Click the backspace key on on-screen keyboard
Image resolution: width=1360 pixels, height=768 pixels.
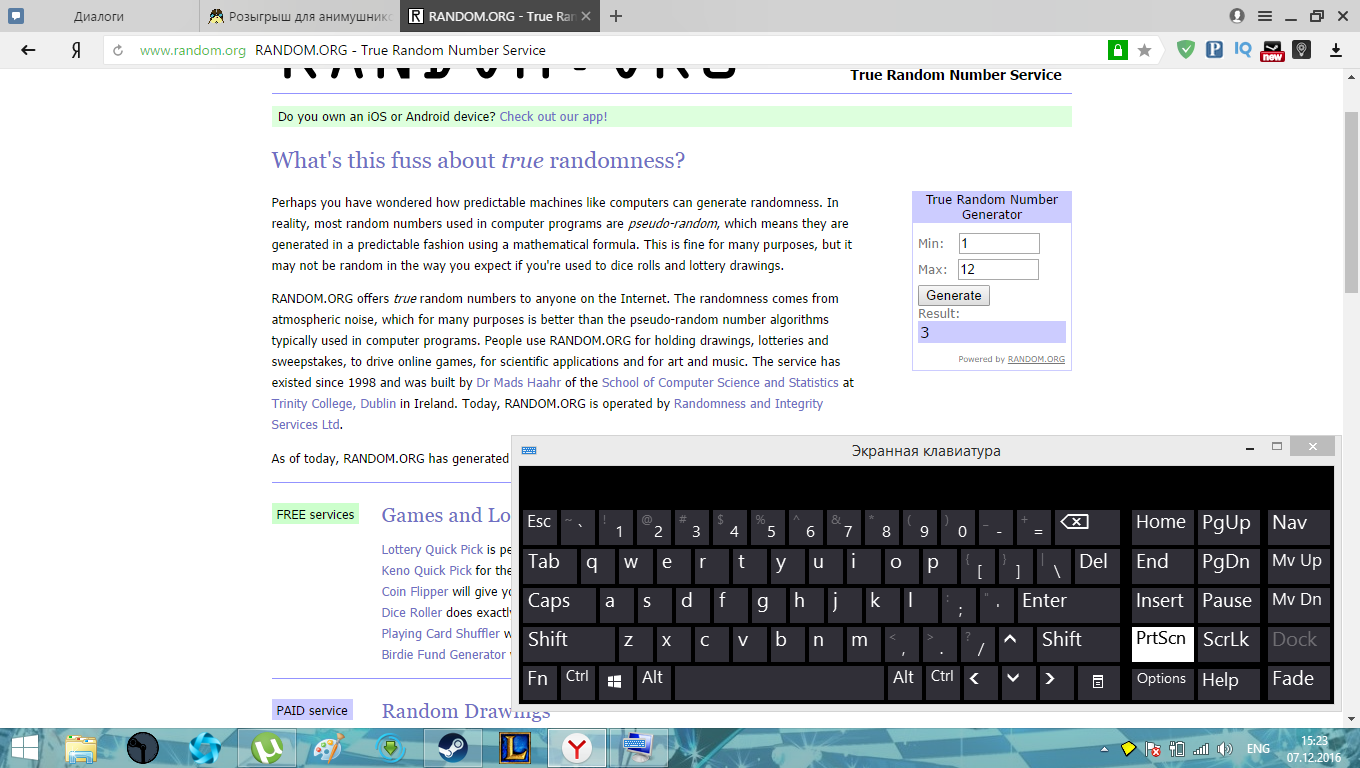coord(1087,527)
